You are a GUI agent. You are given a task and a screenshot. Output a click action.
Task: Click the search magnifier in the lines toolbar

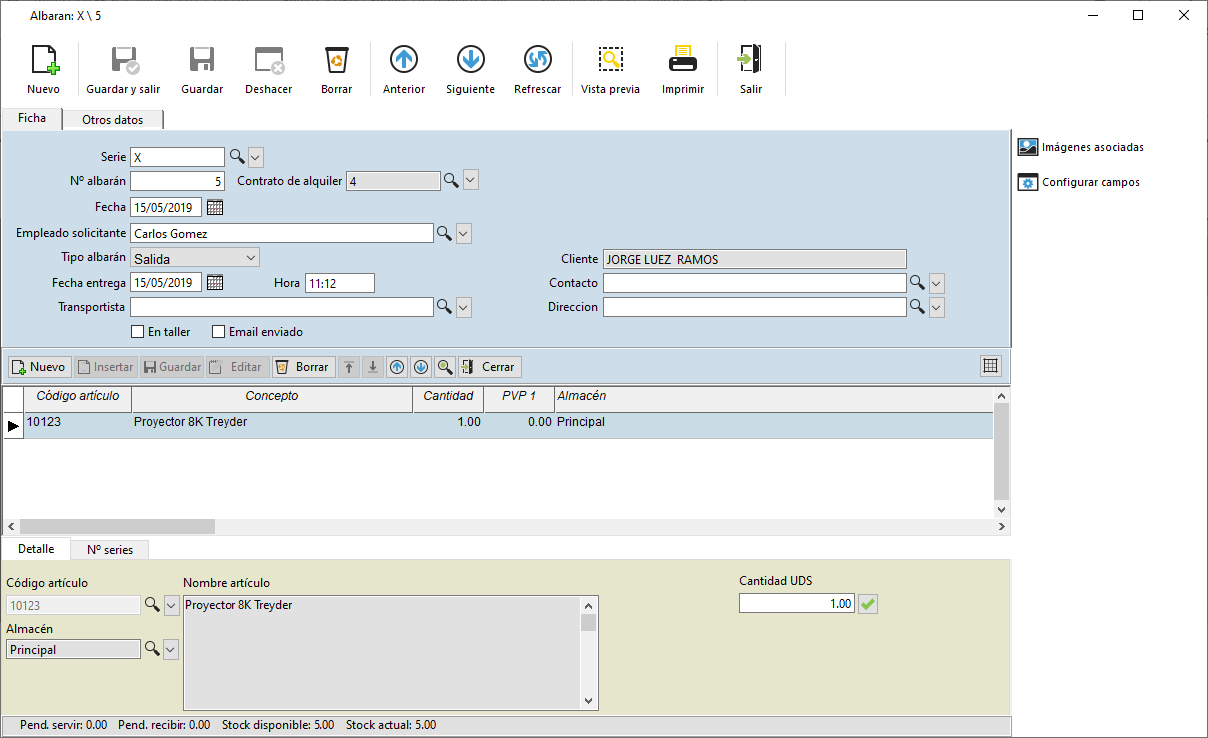[x=445, y=367]
